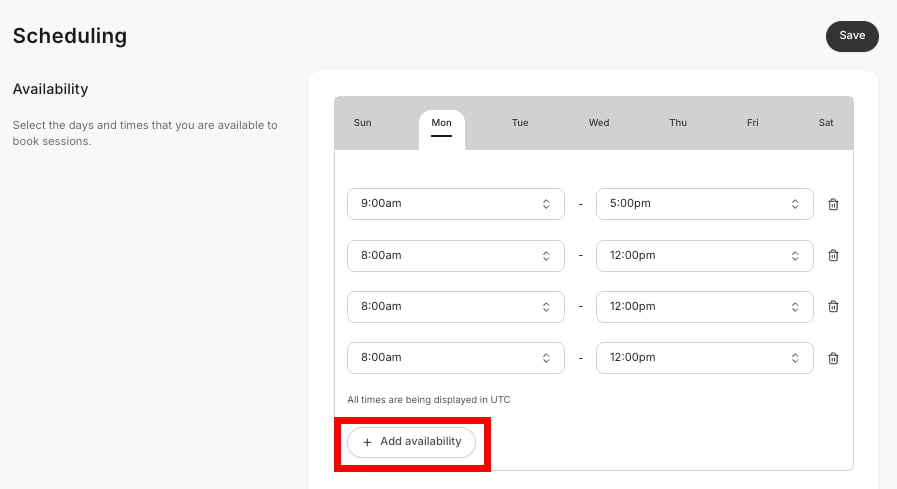Open the third row's 8:00am start dropdown
This screenshot has width=897, height=489.
pyautogui.click(x=455, y=307)
